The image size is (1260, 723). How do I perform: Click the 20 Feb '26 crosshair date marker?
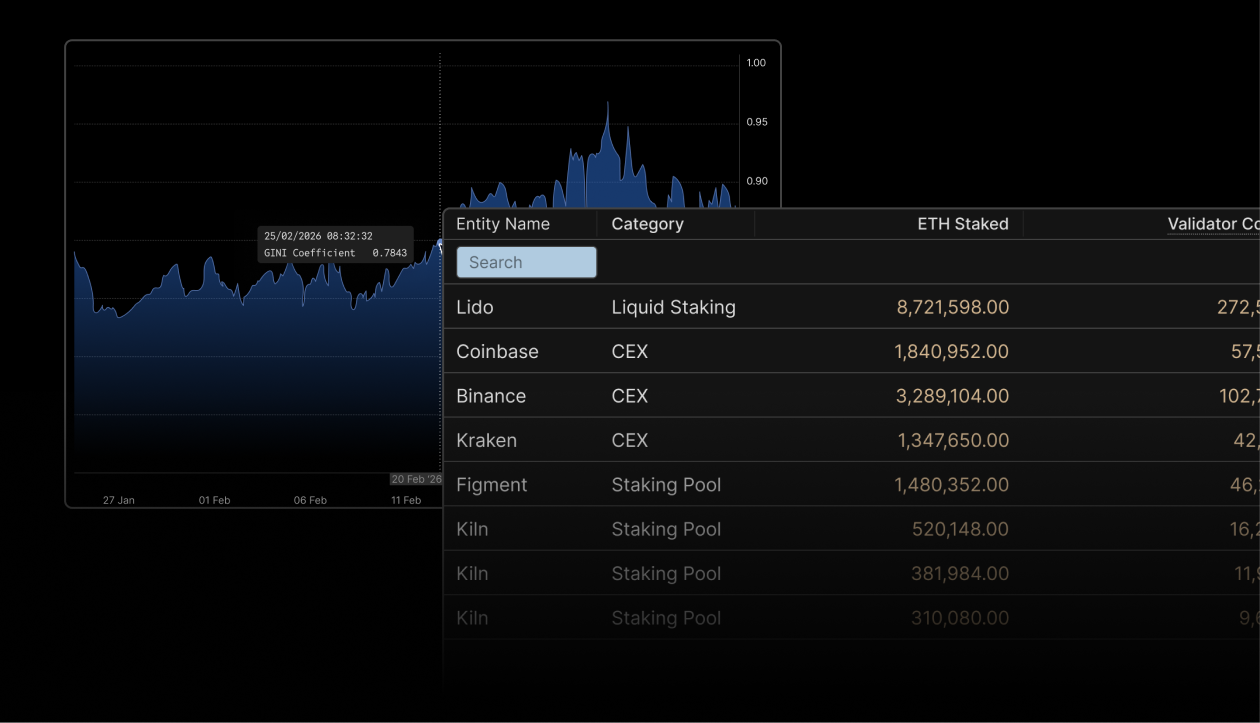416,479
